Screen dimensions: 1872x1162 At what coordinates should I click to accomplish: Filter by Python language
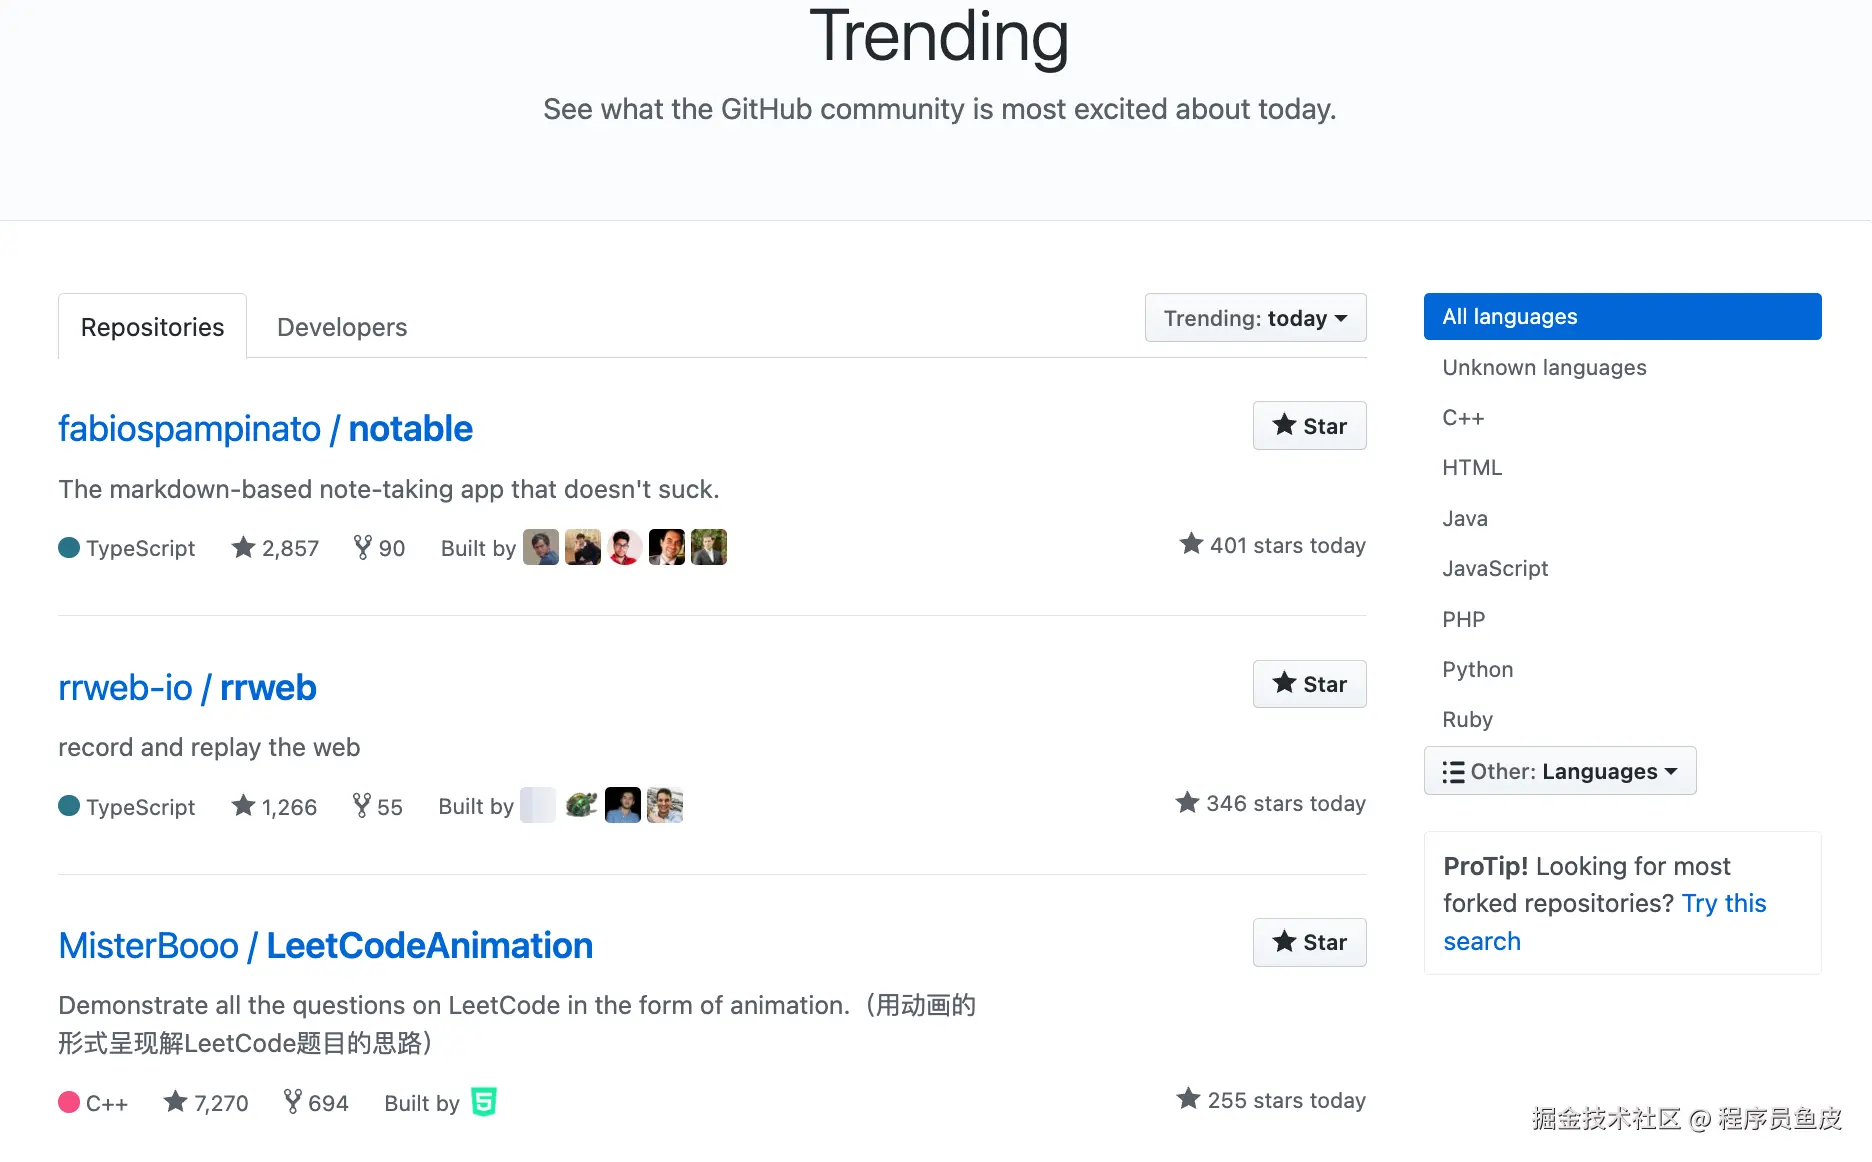[1477, 669]
